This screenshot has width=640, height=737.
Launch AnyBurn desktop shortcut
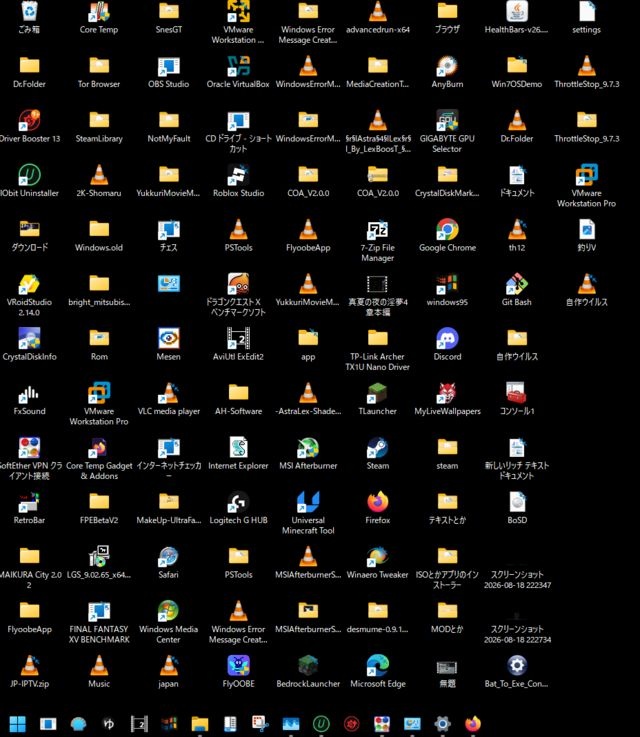(447, 66)
